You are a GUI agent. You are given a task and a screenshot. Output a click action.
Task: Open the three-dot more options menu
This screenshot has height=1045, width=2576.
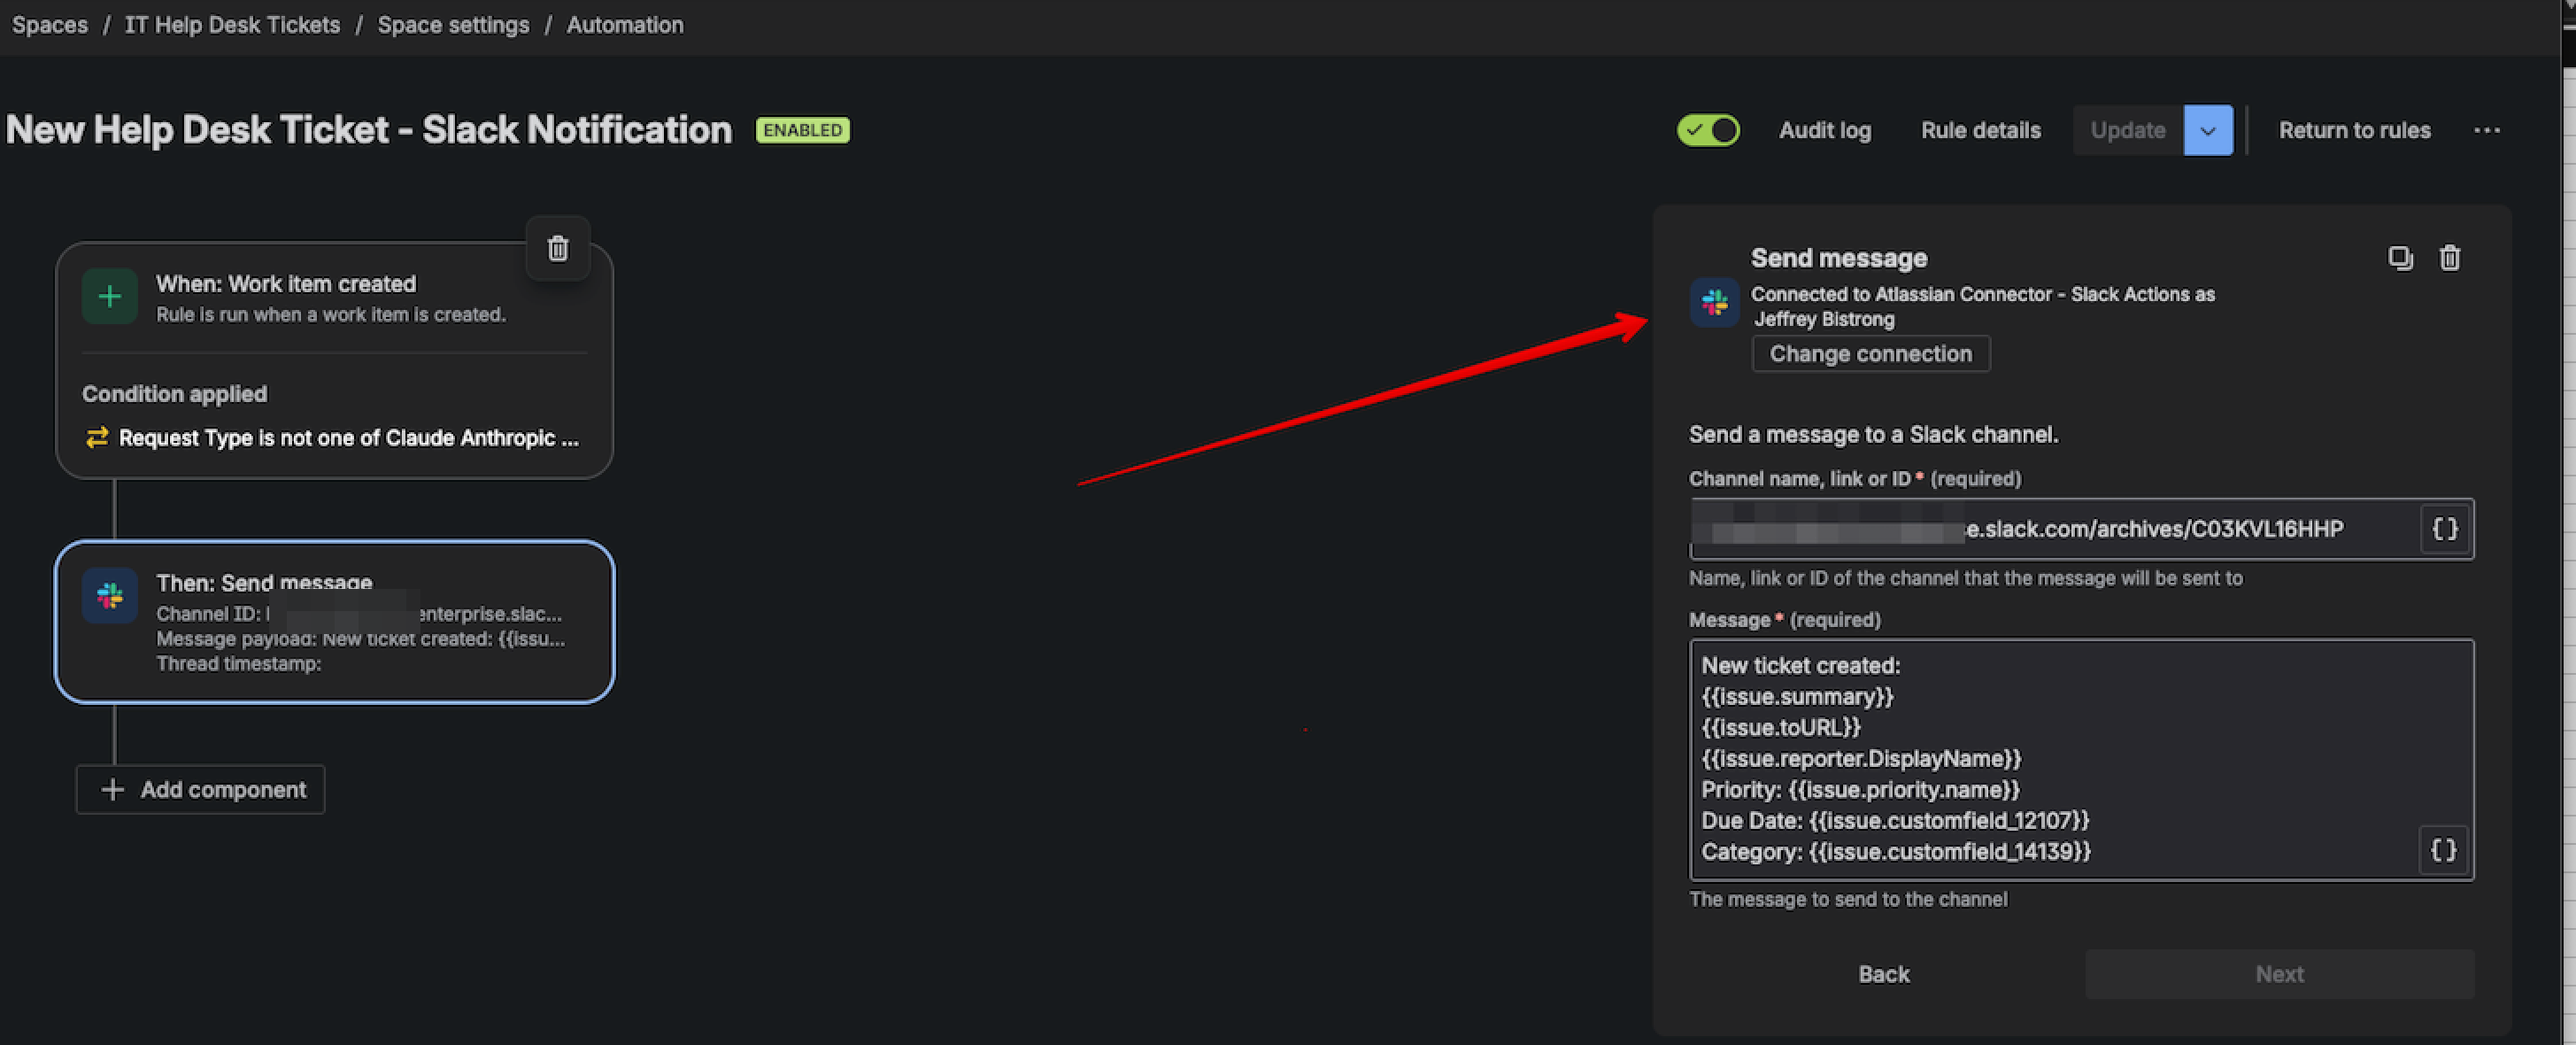coord(2487,130)
